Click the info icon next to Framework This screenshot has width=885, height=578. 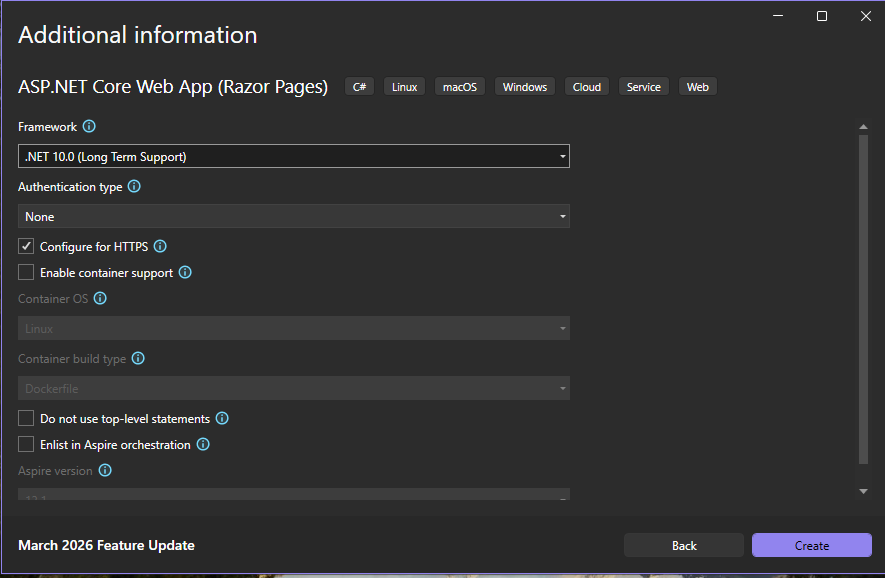click(x=89, y=127)
